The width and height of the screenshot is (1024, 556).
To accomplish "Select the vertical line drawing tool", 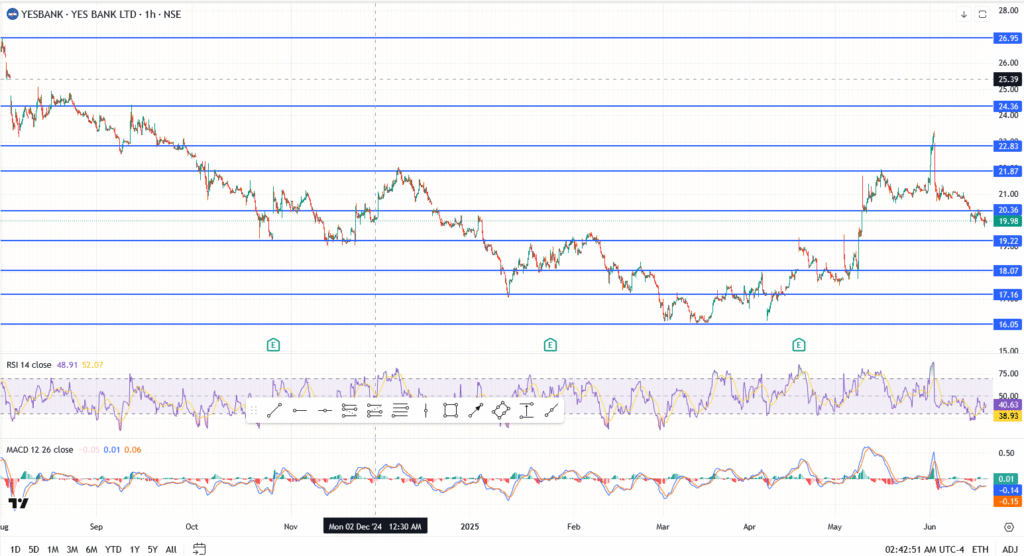I will (x=426, y=410).
